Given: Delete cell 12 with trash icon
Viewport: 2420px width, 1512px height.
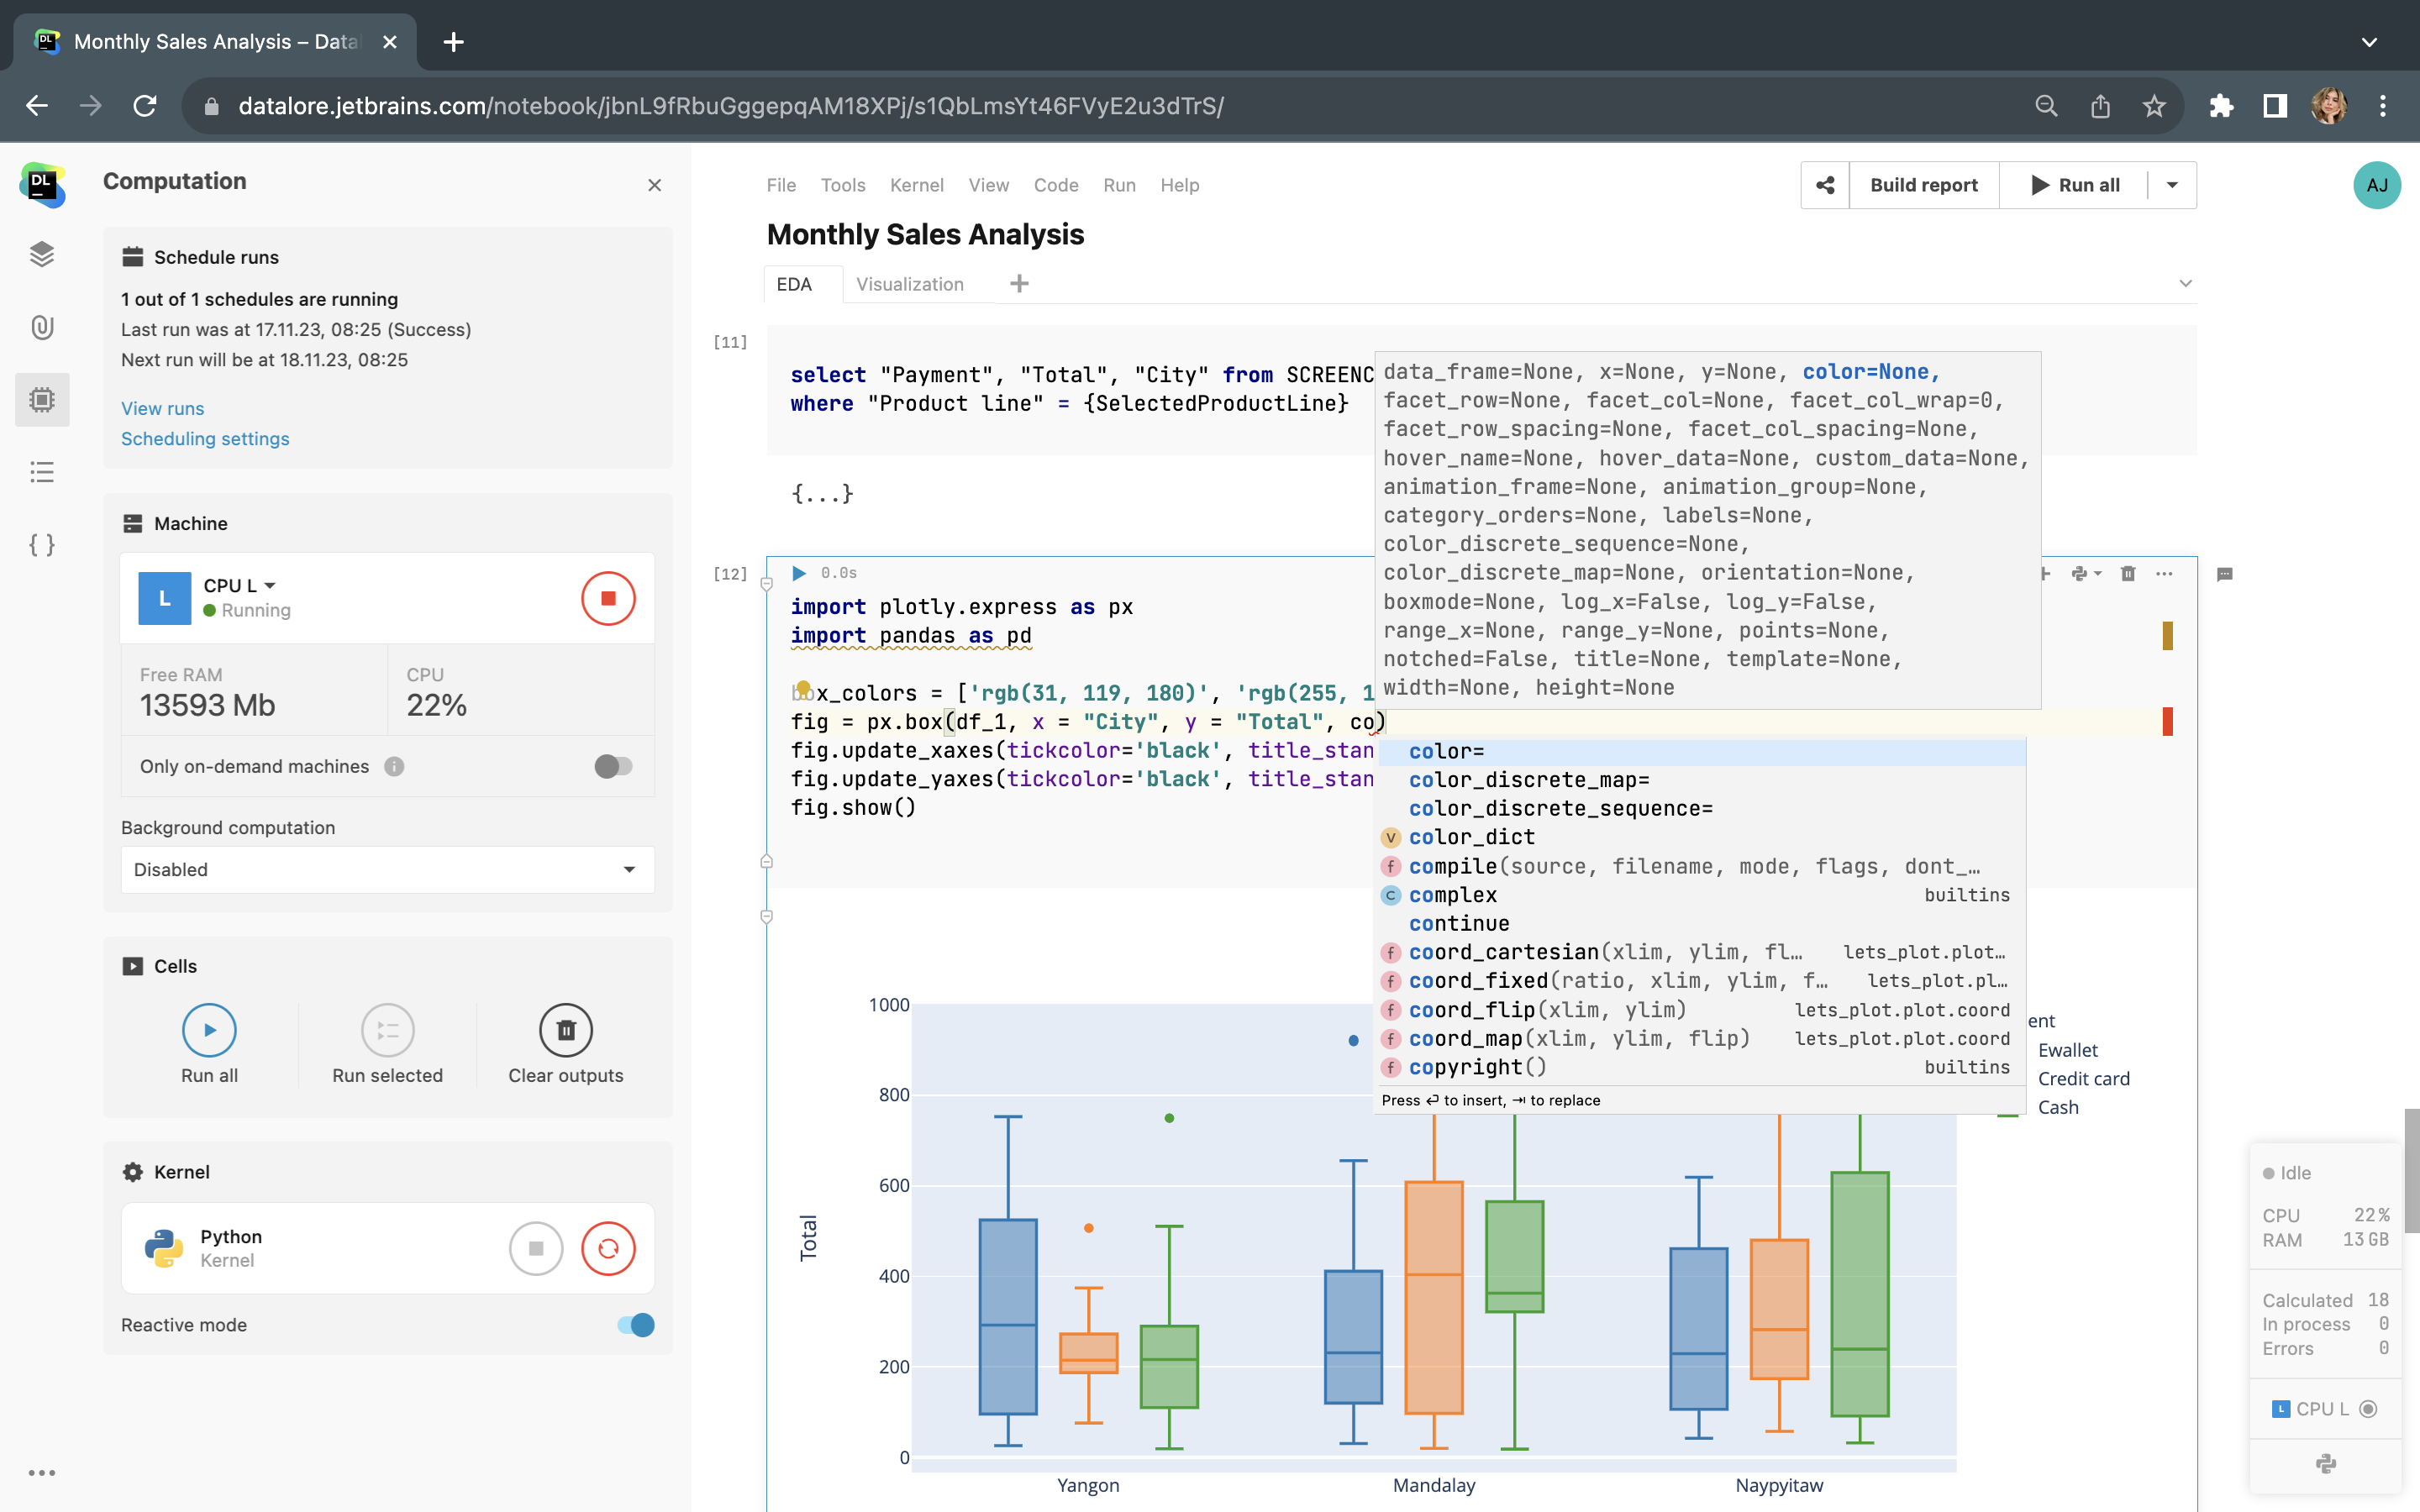Looking at the screenshot, I should point(2128,573).
